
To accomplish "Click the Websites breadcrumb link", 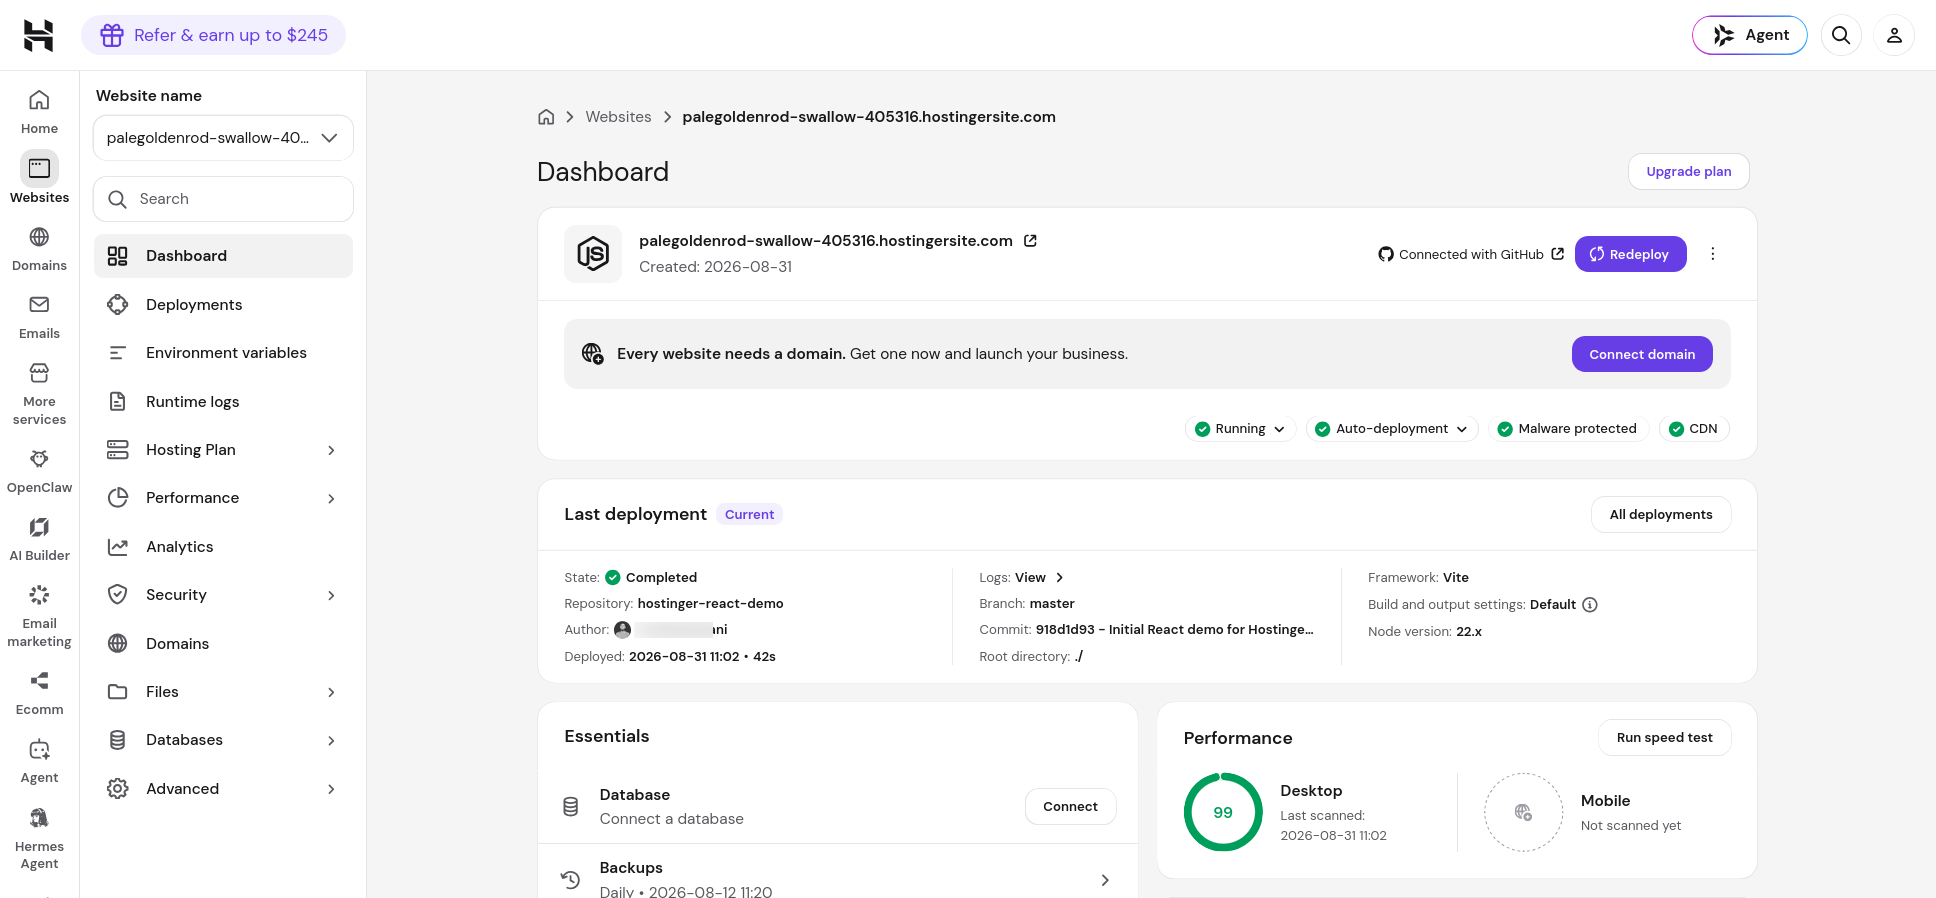I will point(618,117).
